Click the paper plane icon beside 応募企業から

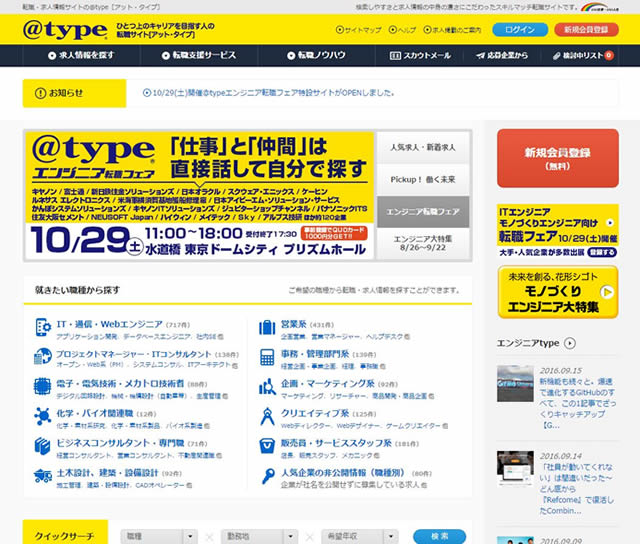(x=480, y=56)
